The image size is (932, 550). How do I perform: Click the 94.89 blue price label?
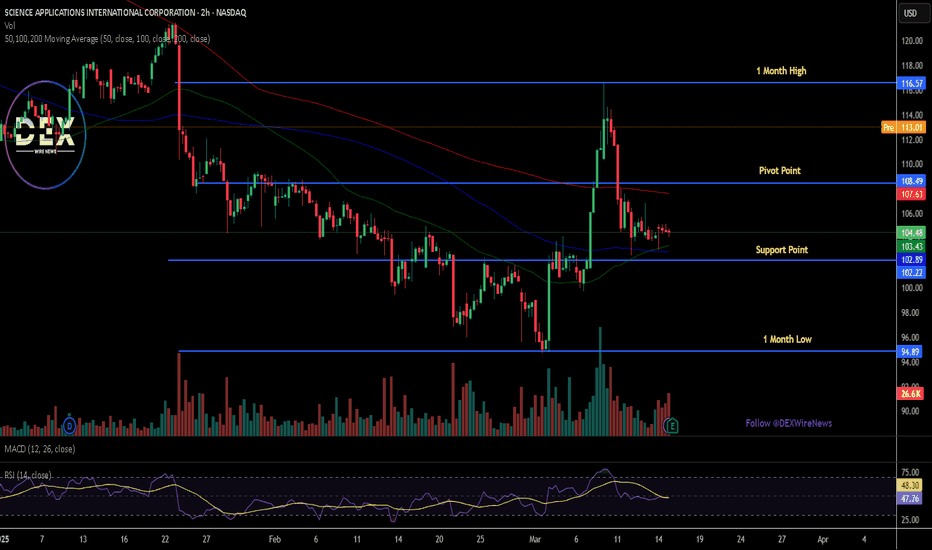tap(910, 352)
